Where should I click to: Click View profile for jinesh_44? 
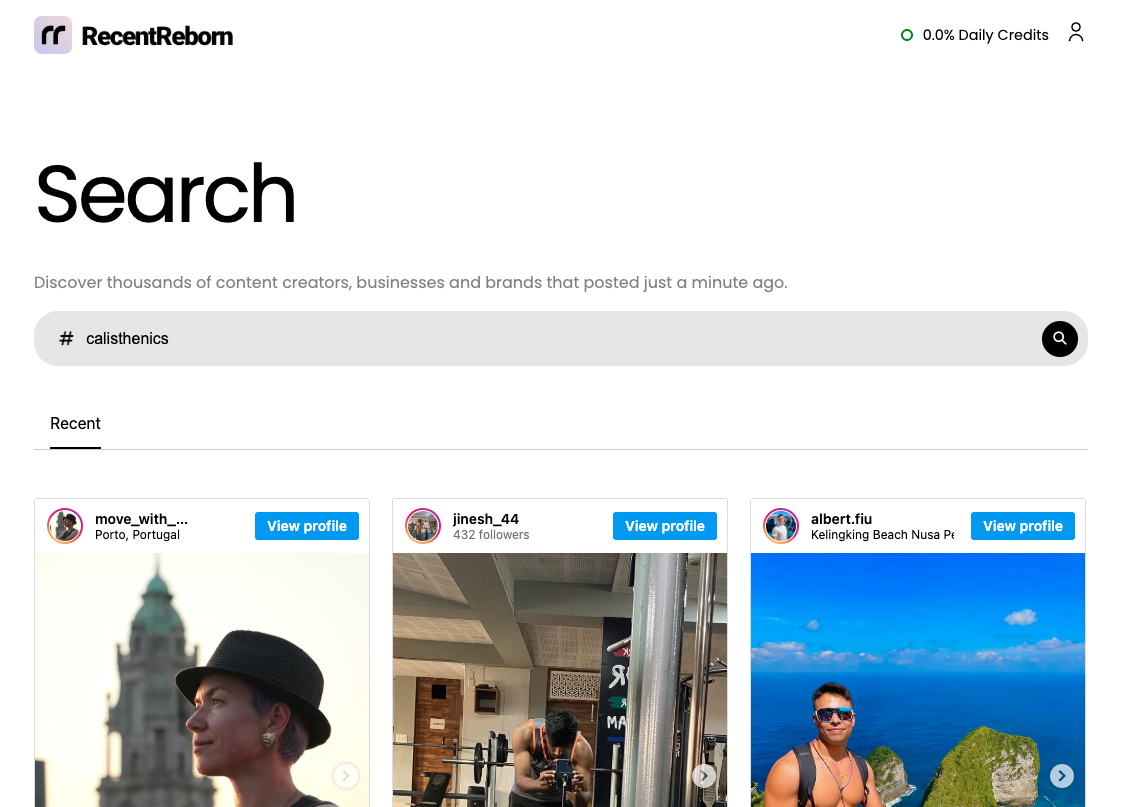[665, 526]
